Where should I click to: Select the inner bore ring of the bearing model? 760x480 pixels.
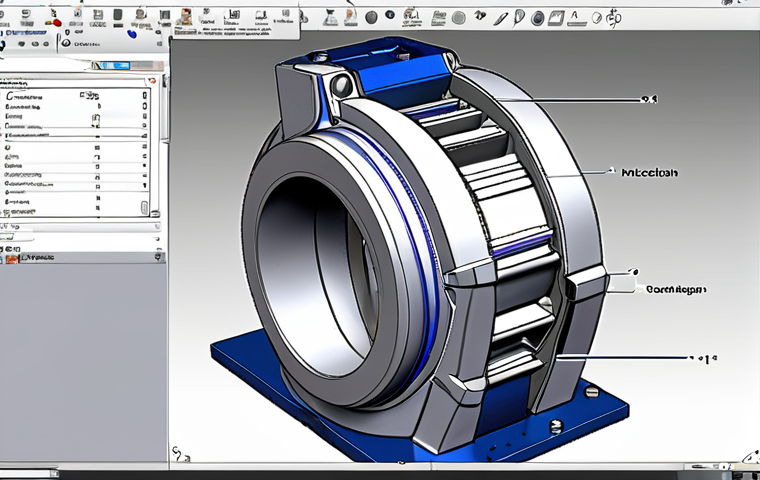[317, 276]
